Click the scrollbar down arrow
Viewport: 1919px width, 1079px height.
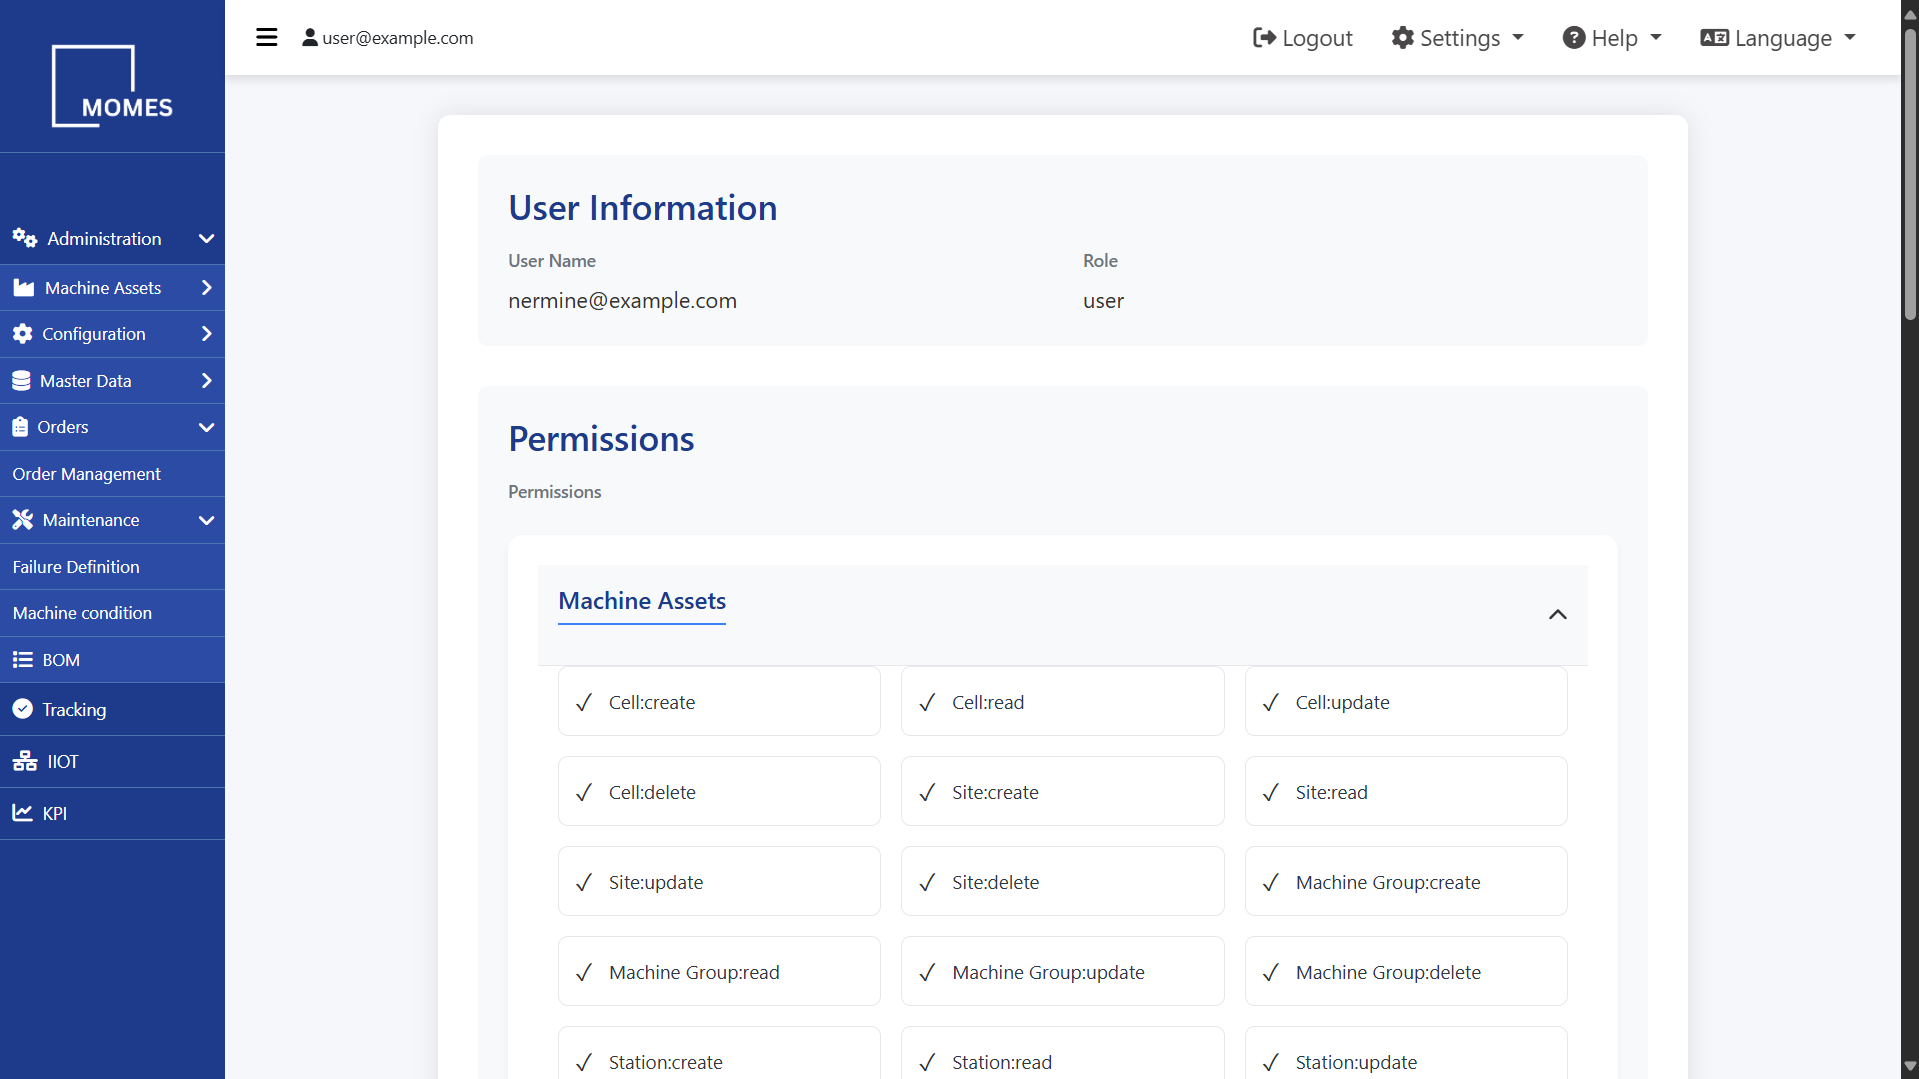[x=1910, y=1066]
